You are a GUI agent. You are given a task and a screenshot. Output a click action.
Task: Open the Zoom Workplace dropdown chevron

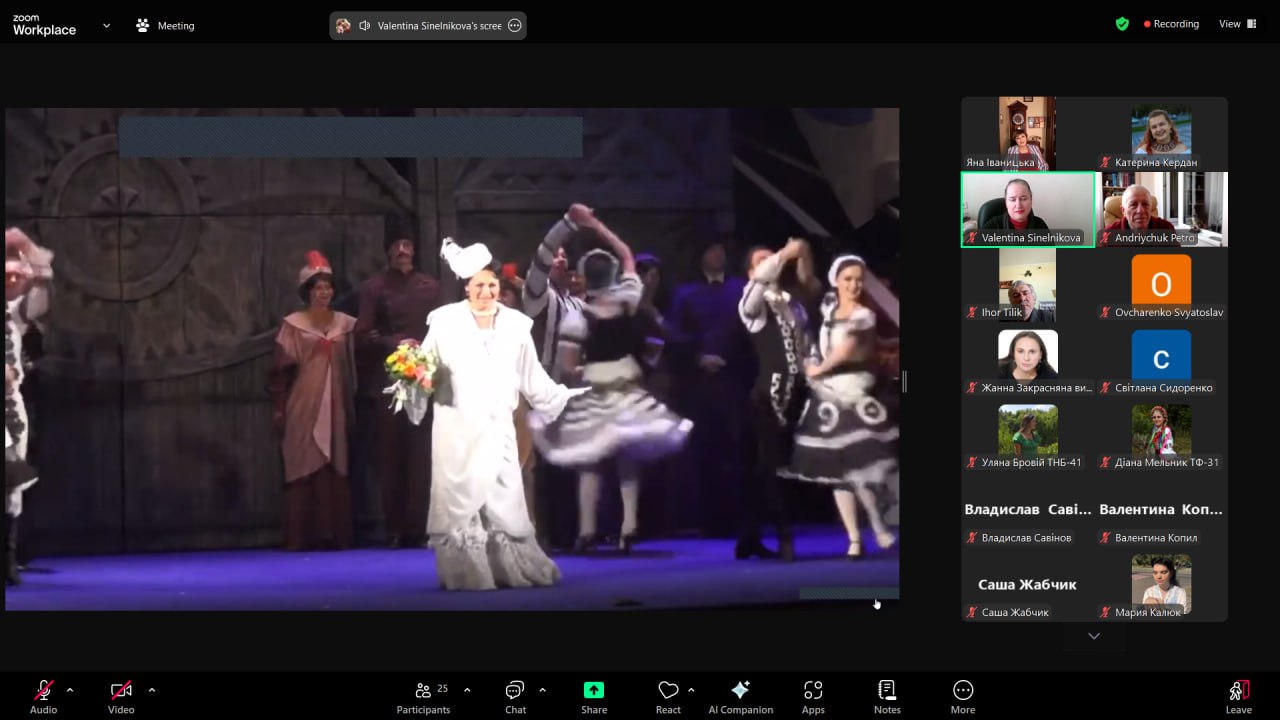pyautogui.click(x=106, y=26)
